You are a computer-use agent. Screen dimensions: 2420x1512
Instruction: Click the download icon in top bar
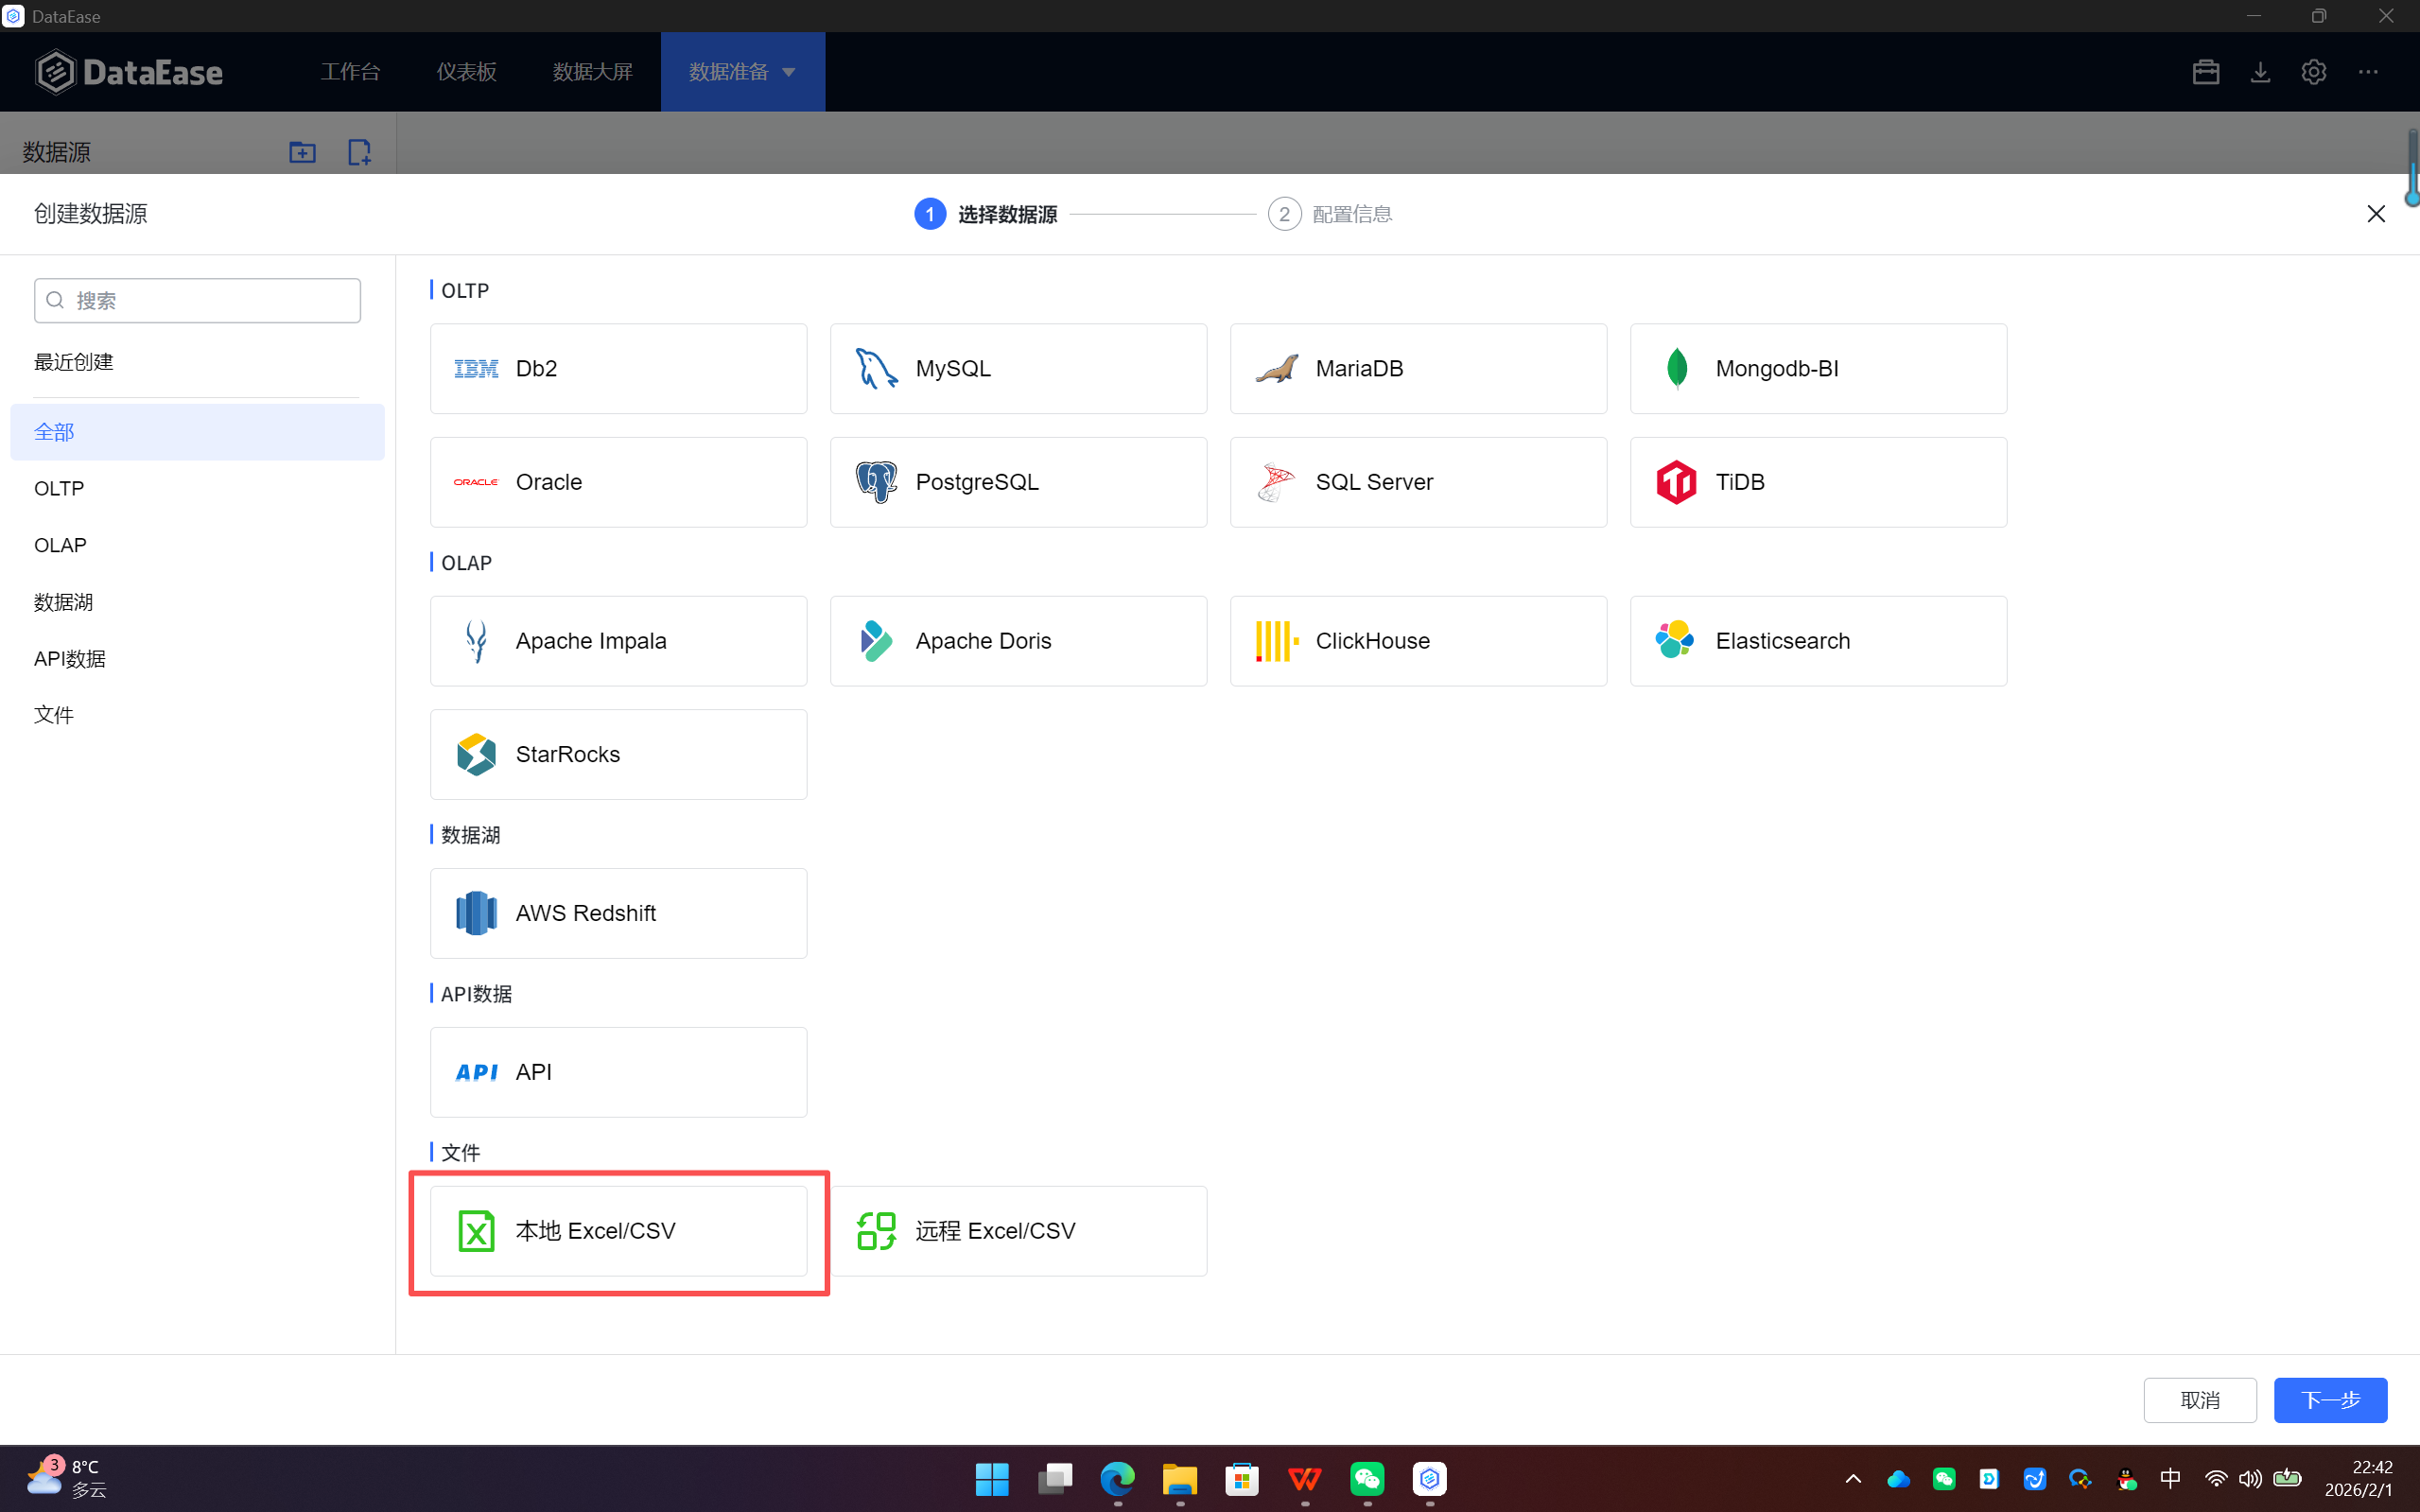coord(2260,72)
